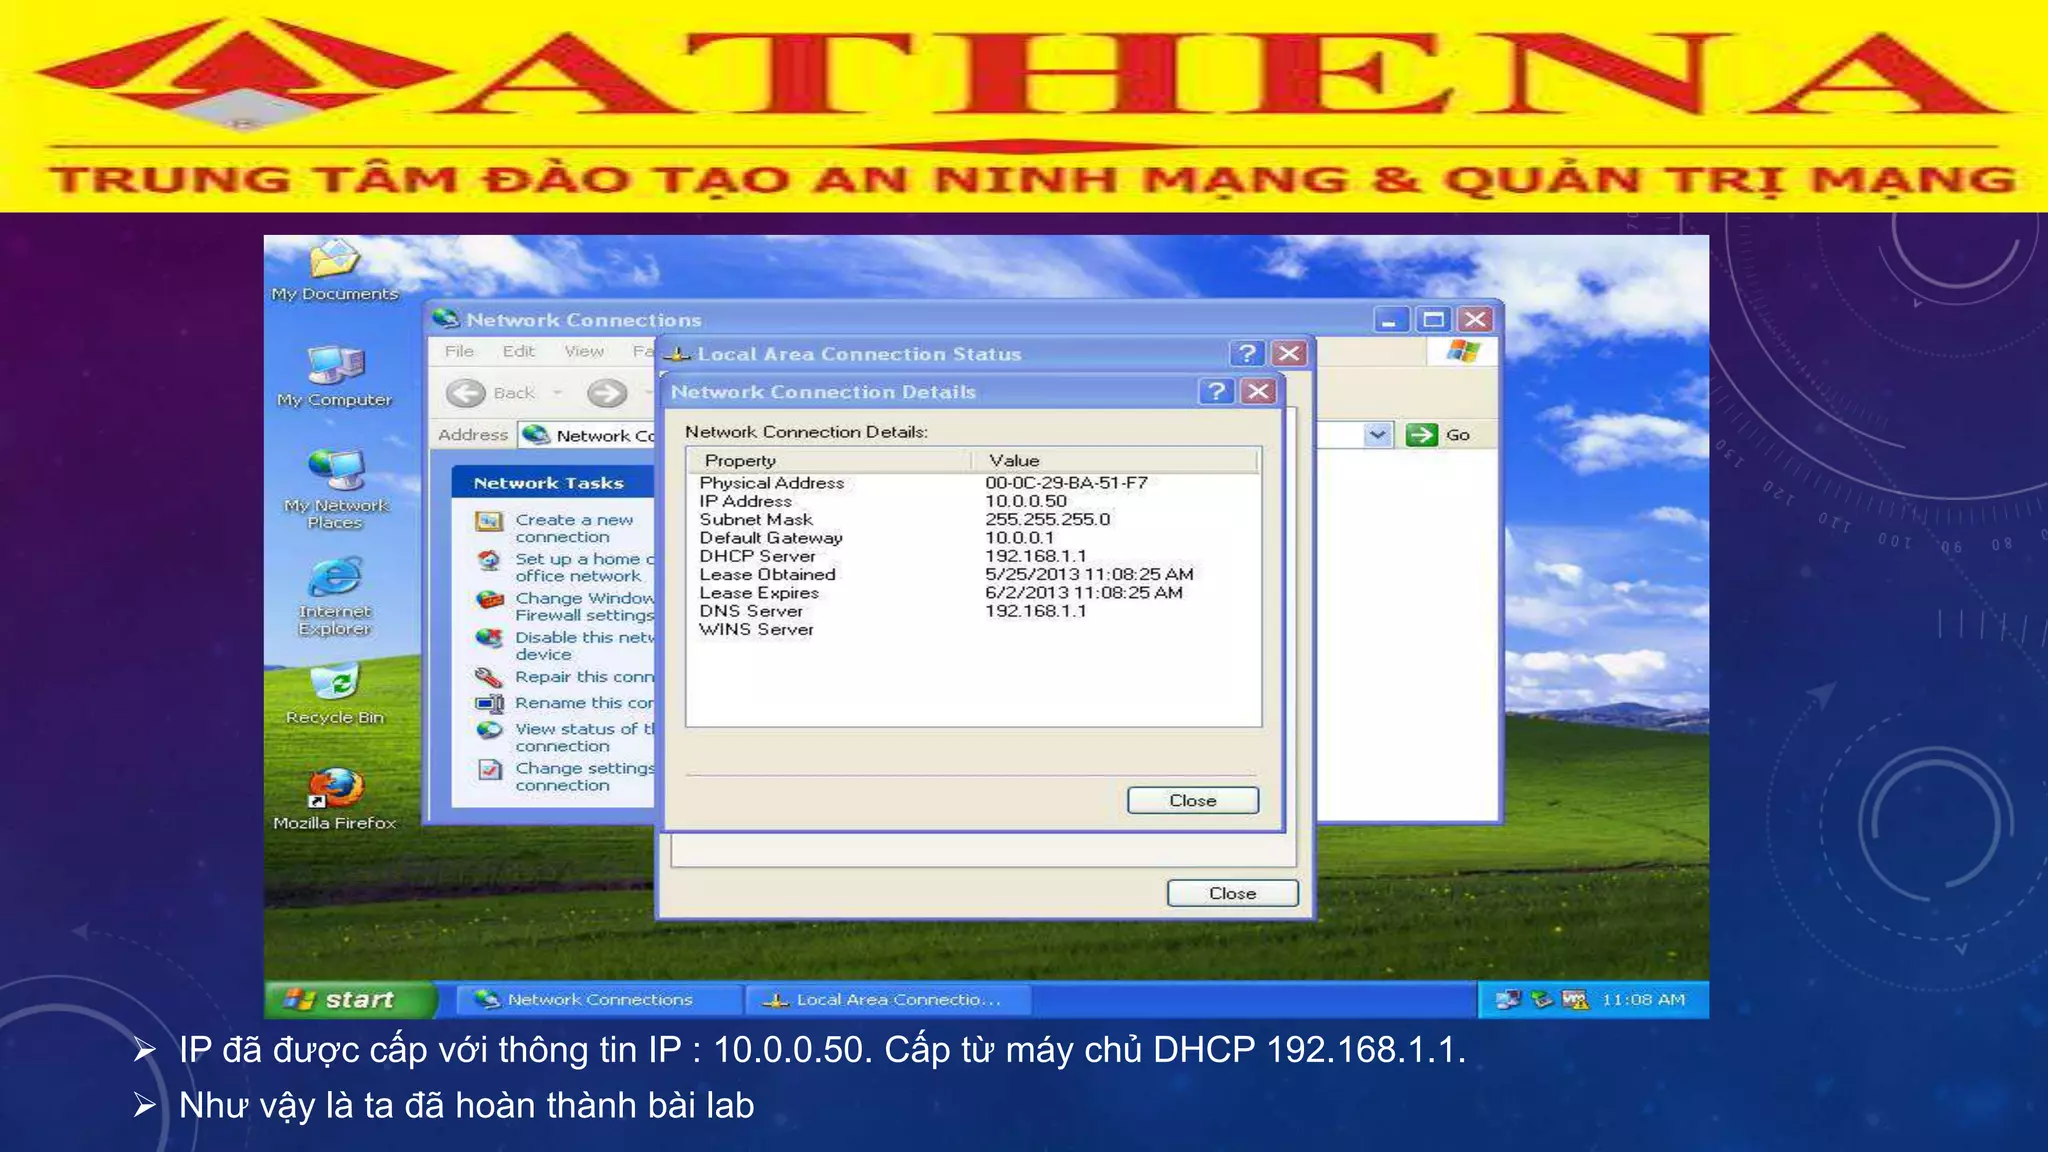Open My Network Places desktop icon
Viewport: 2048px width, 1152px height.
click(x=334, y=489)
